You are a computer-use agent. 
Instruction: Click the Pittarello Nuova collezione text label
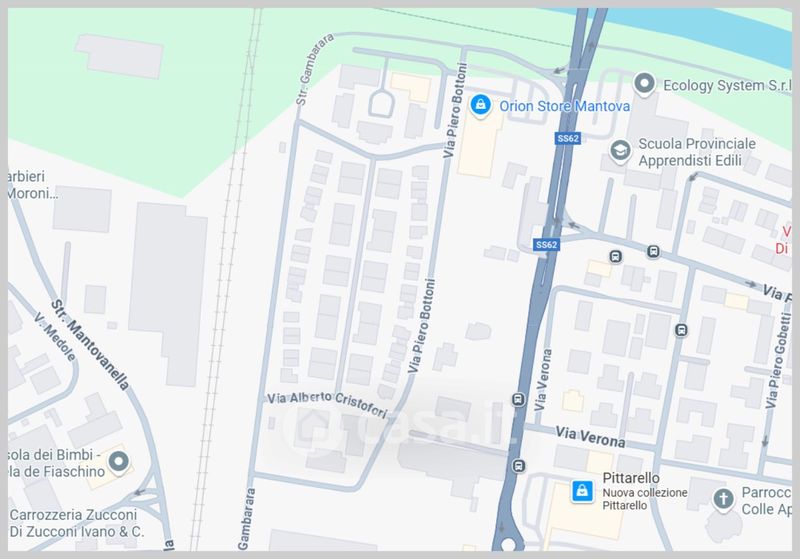(645, 492)
